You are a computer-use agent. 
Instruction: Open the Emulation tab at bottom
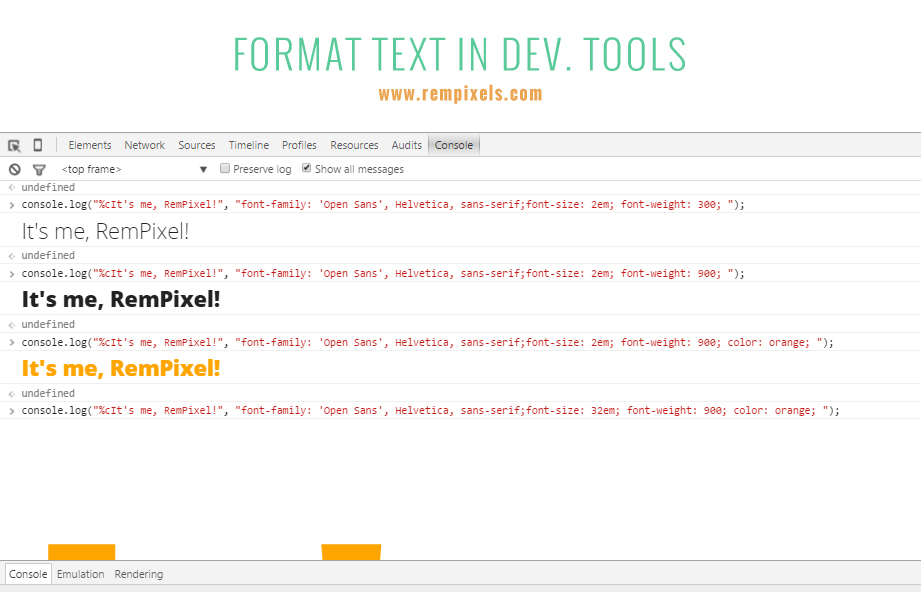pyautogui.click(x=80, y=573)
